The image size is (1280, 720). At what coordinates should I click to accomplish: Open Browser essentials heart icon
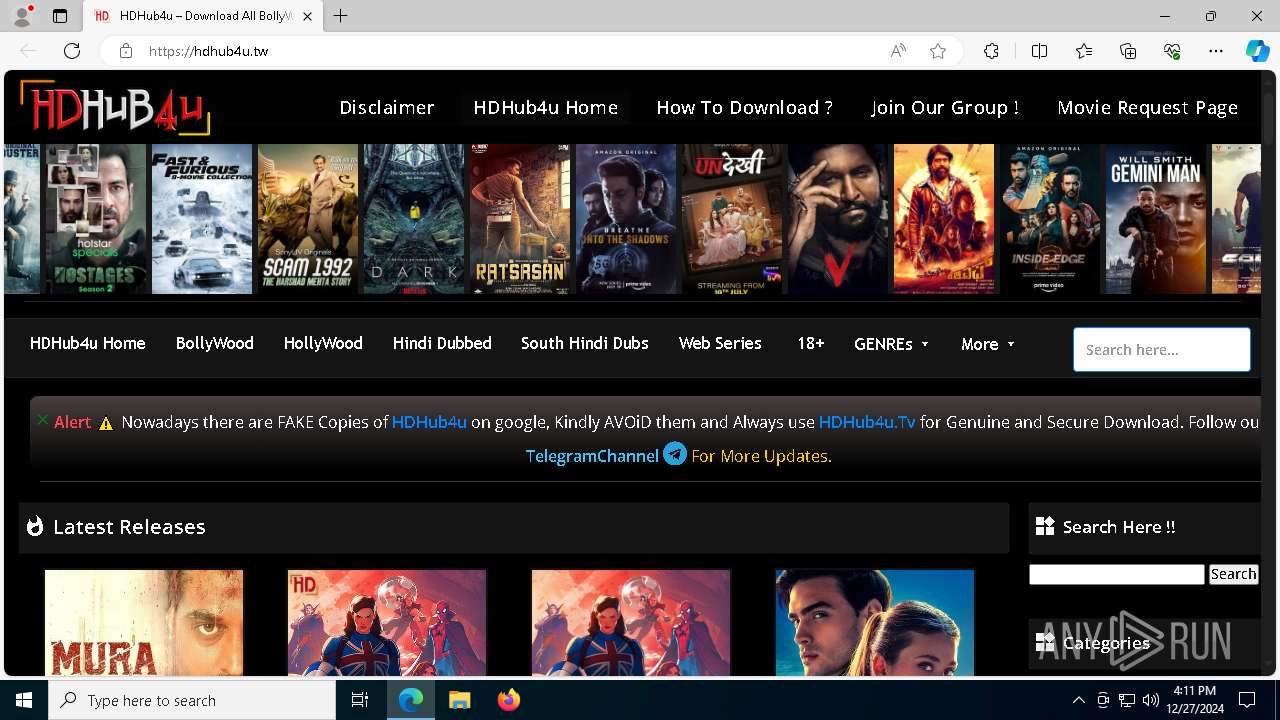click(1172, 51)
